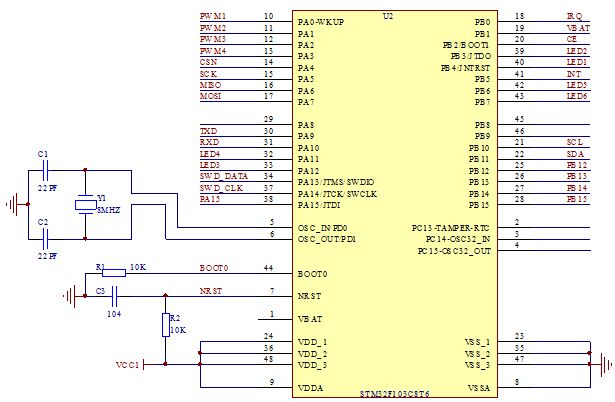Click the PC15-OSC32_OUT pin name
Viewport: 615px width, 402px height.
454,251
